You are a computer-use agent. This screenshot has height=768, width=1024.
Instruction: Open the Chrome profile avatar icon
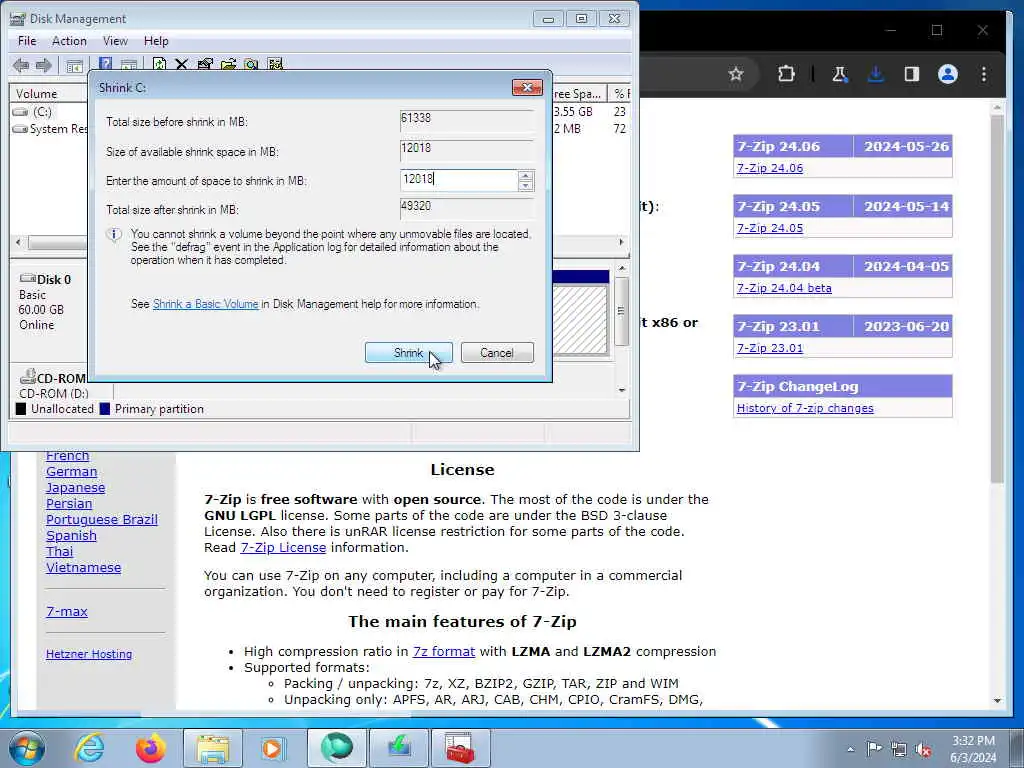(948, 74)
